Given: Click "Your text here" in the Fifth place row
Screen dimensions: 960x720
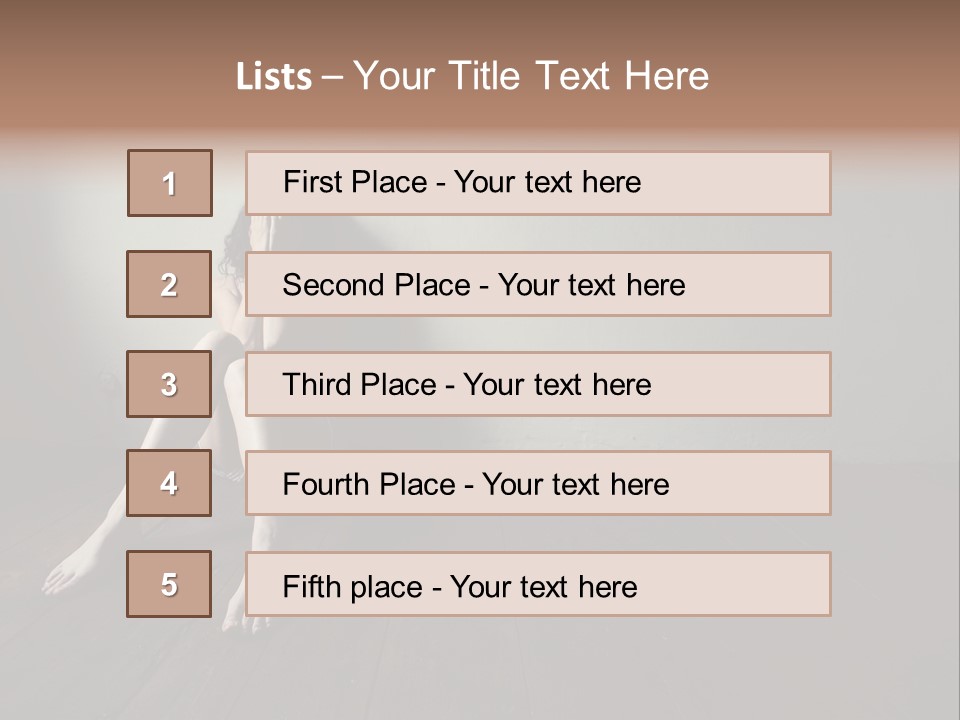Looking at the screenshot, I should 543,586.
